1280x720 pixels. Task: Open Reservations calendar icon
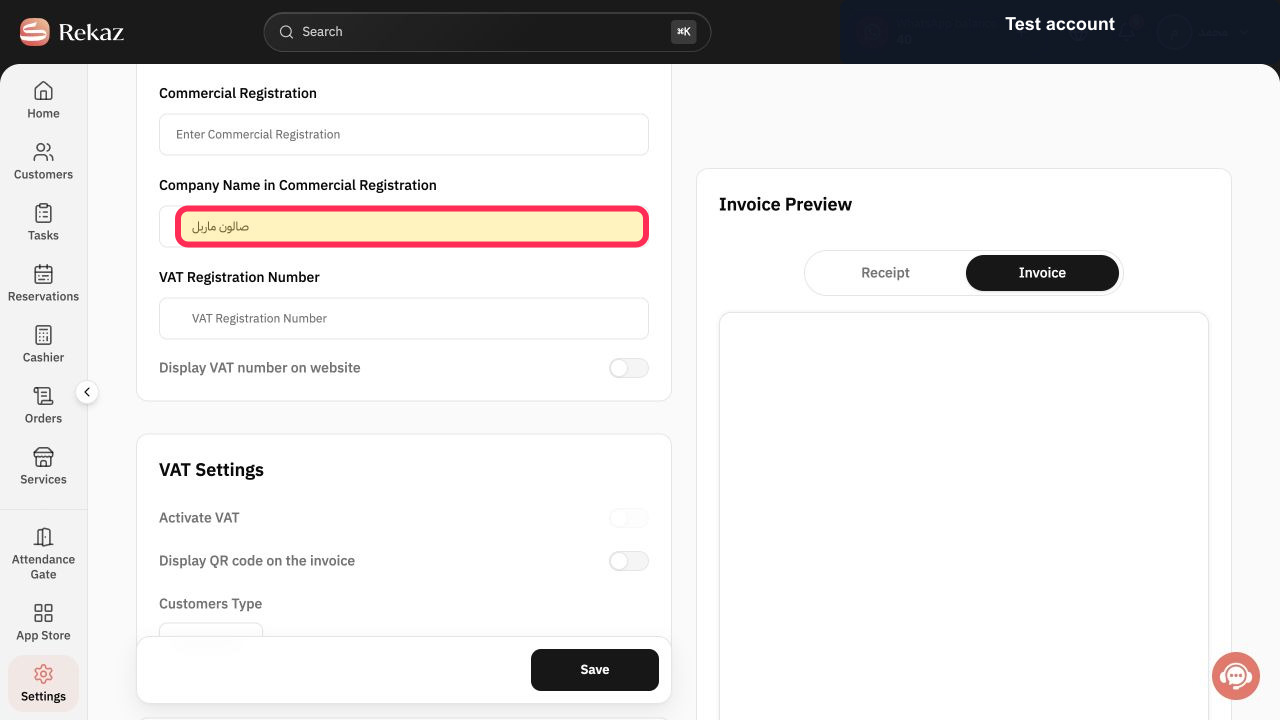[43, 274]
